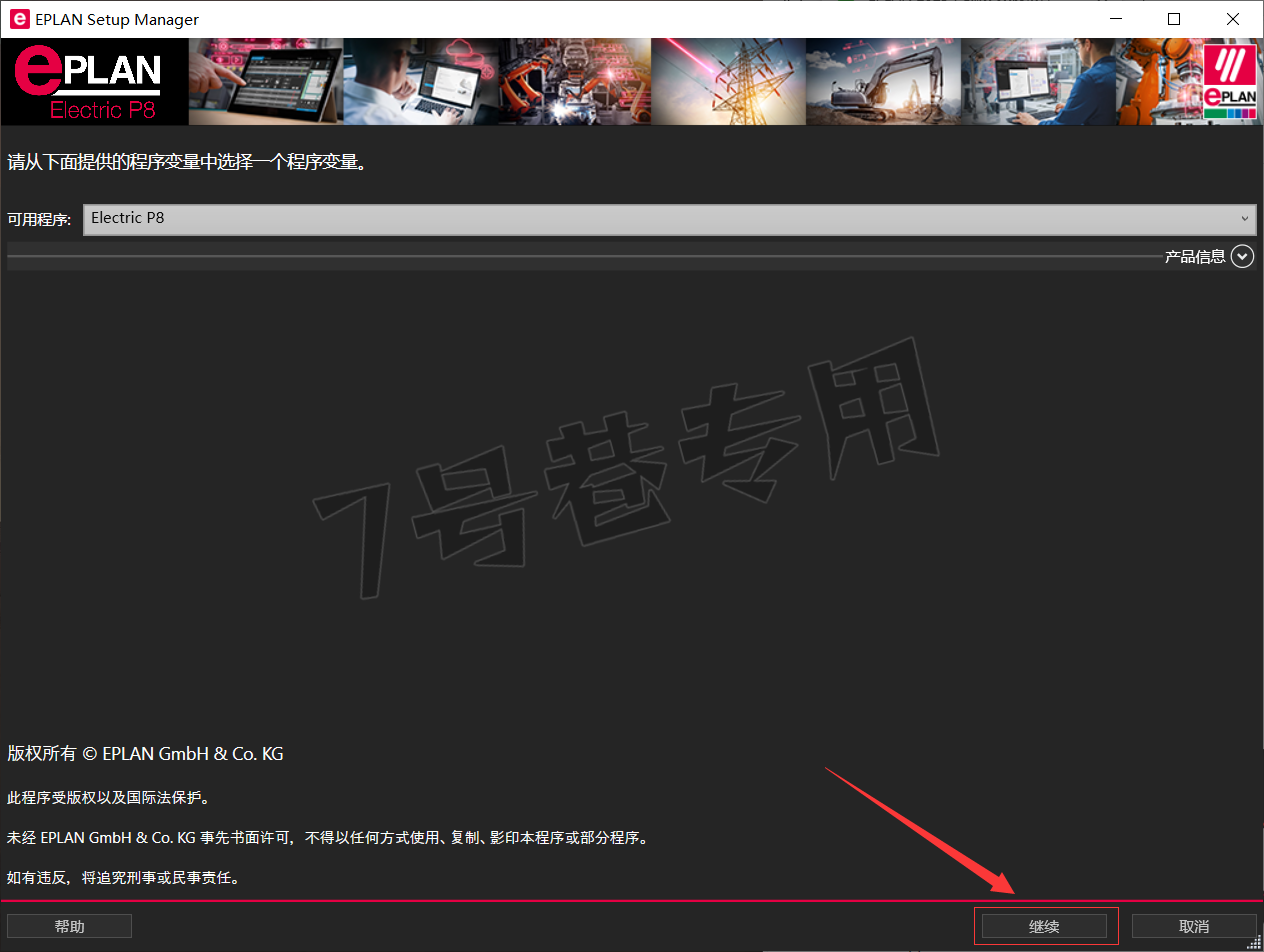
Task: Click the power pylon banner image
Action: [x=728, y=82]
